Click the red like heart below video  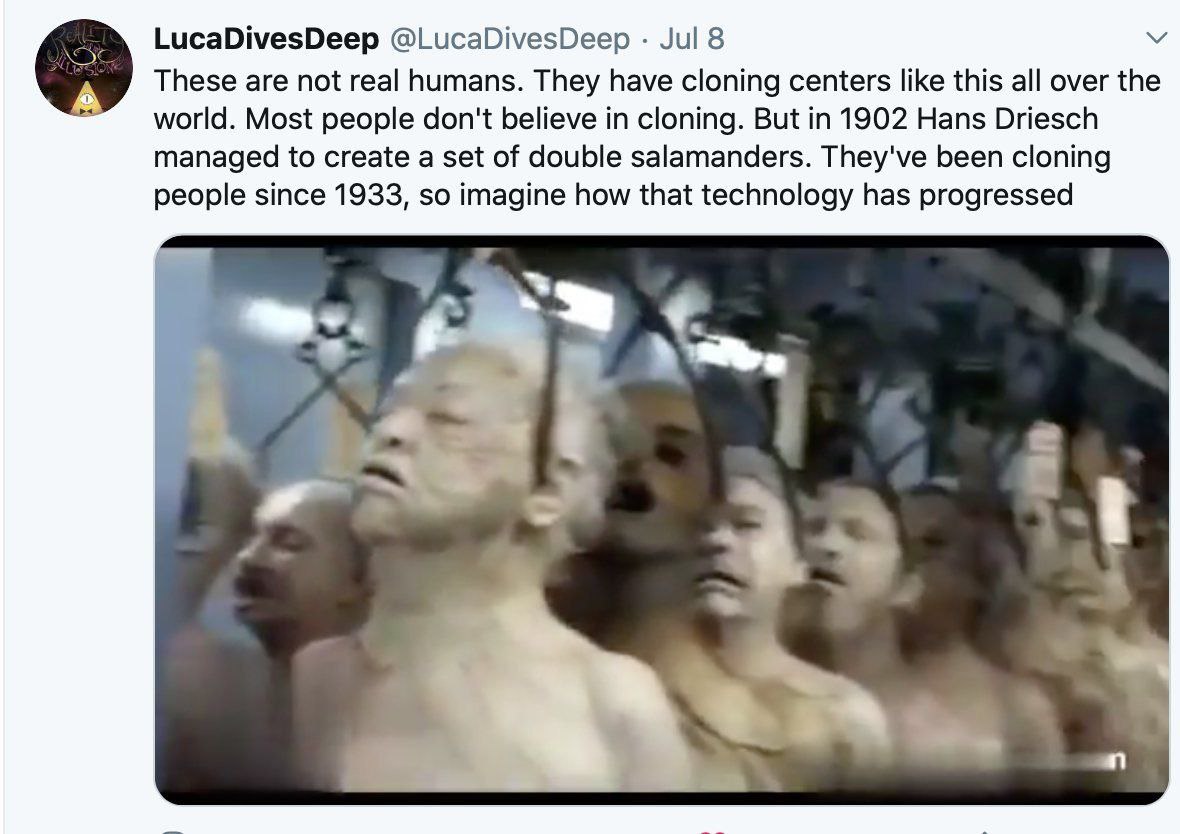coord(712,831)
